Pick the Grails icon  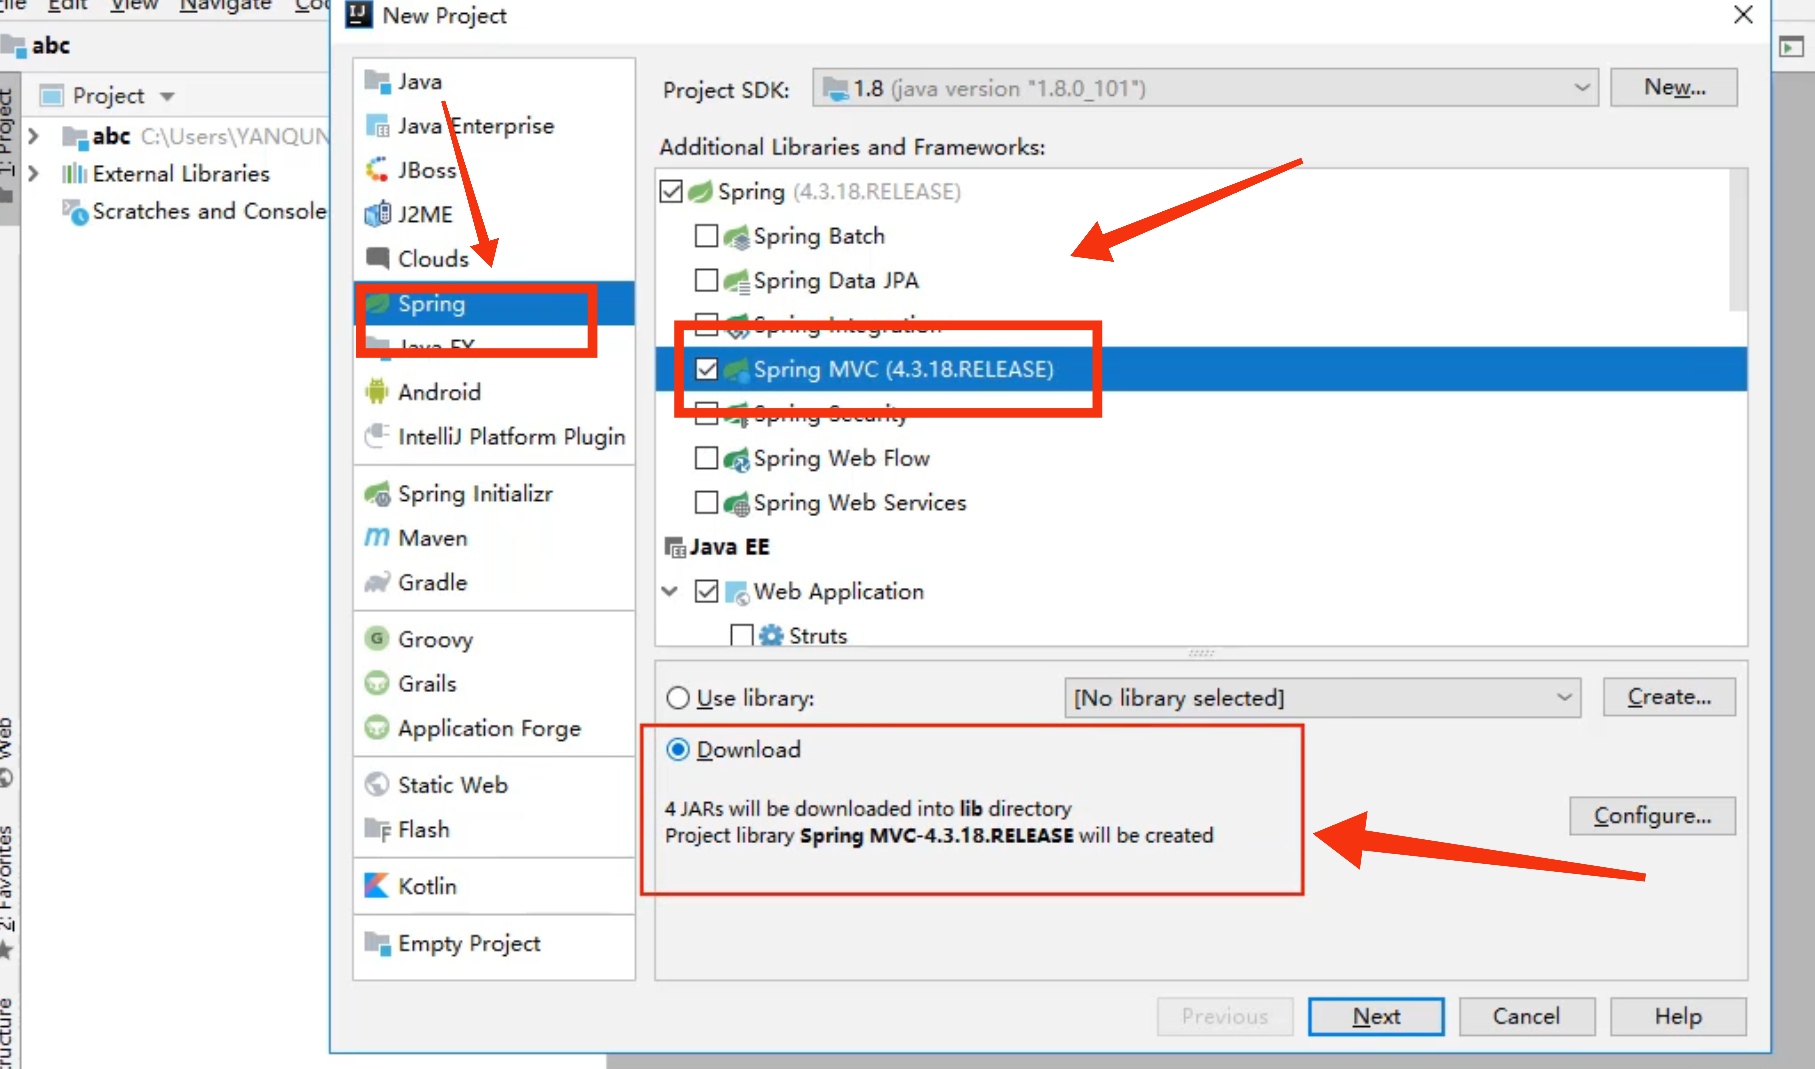377,683
